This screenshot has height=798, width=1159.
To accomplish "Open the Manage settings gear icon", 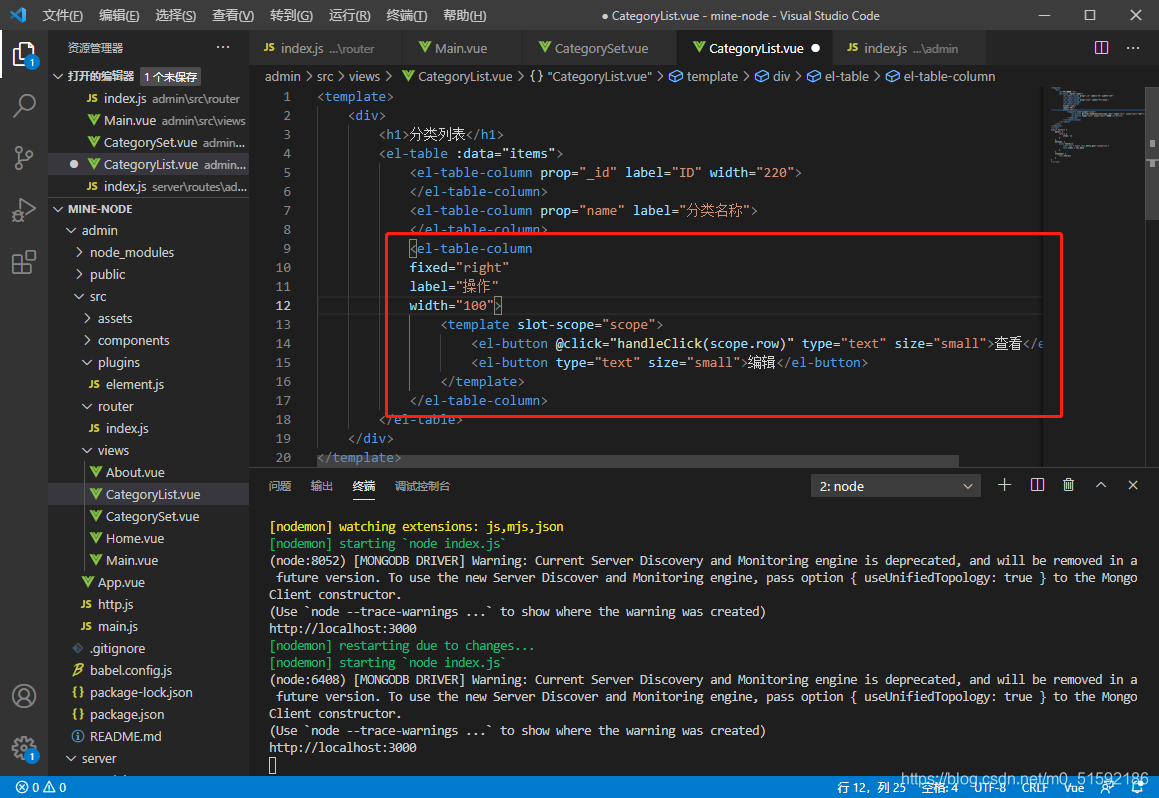I will tap(24, 747).
